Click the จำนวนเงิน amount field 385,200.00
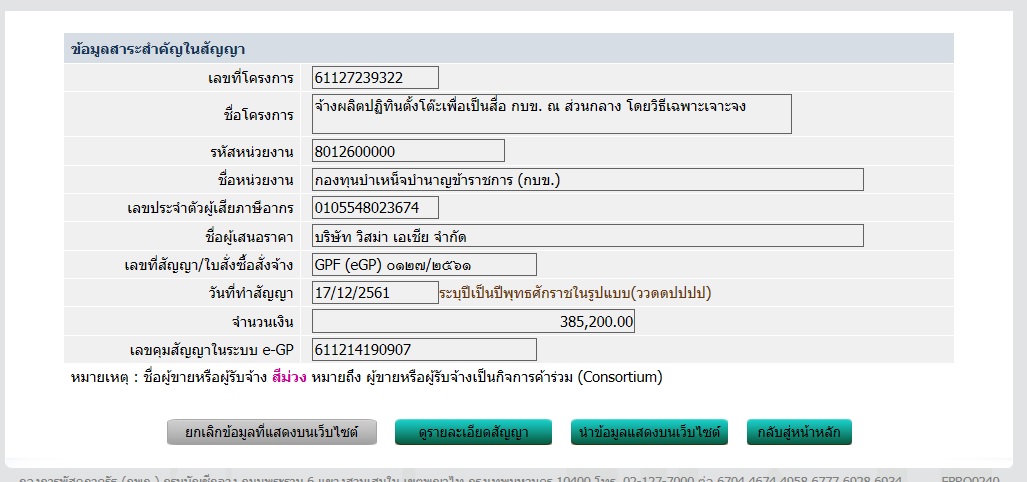Viewport: 1027px width, 482px height. (473, 322)
